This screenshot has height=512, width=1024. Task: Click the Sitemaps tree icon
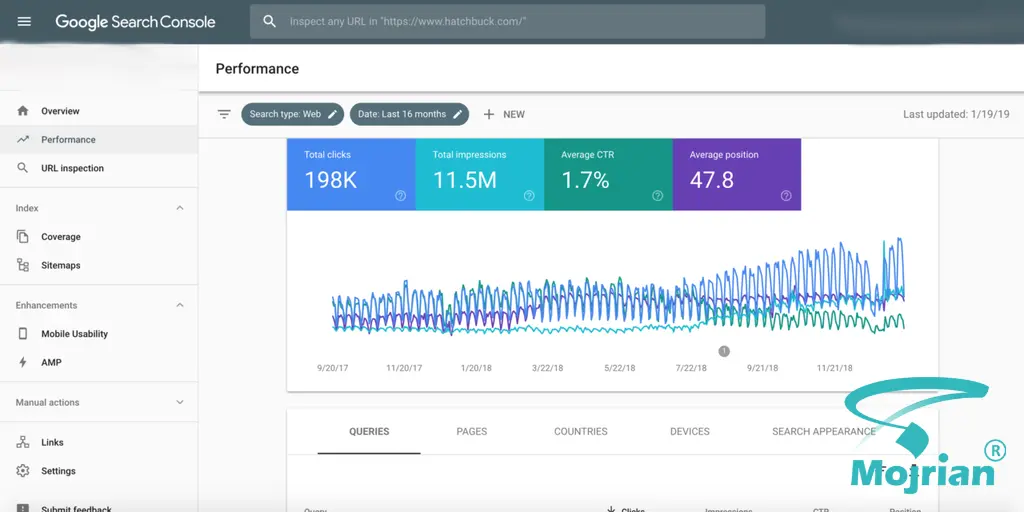[23, 265]
